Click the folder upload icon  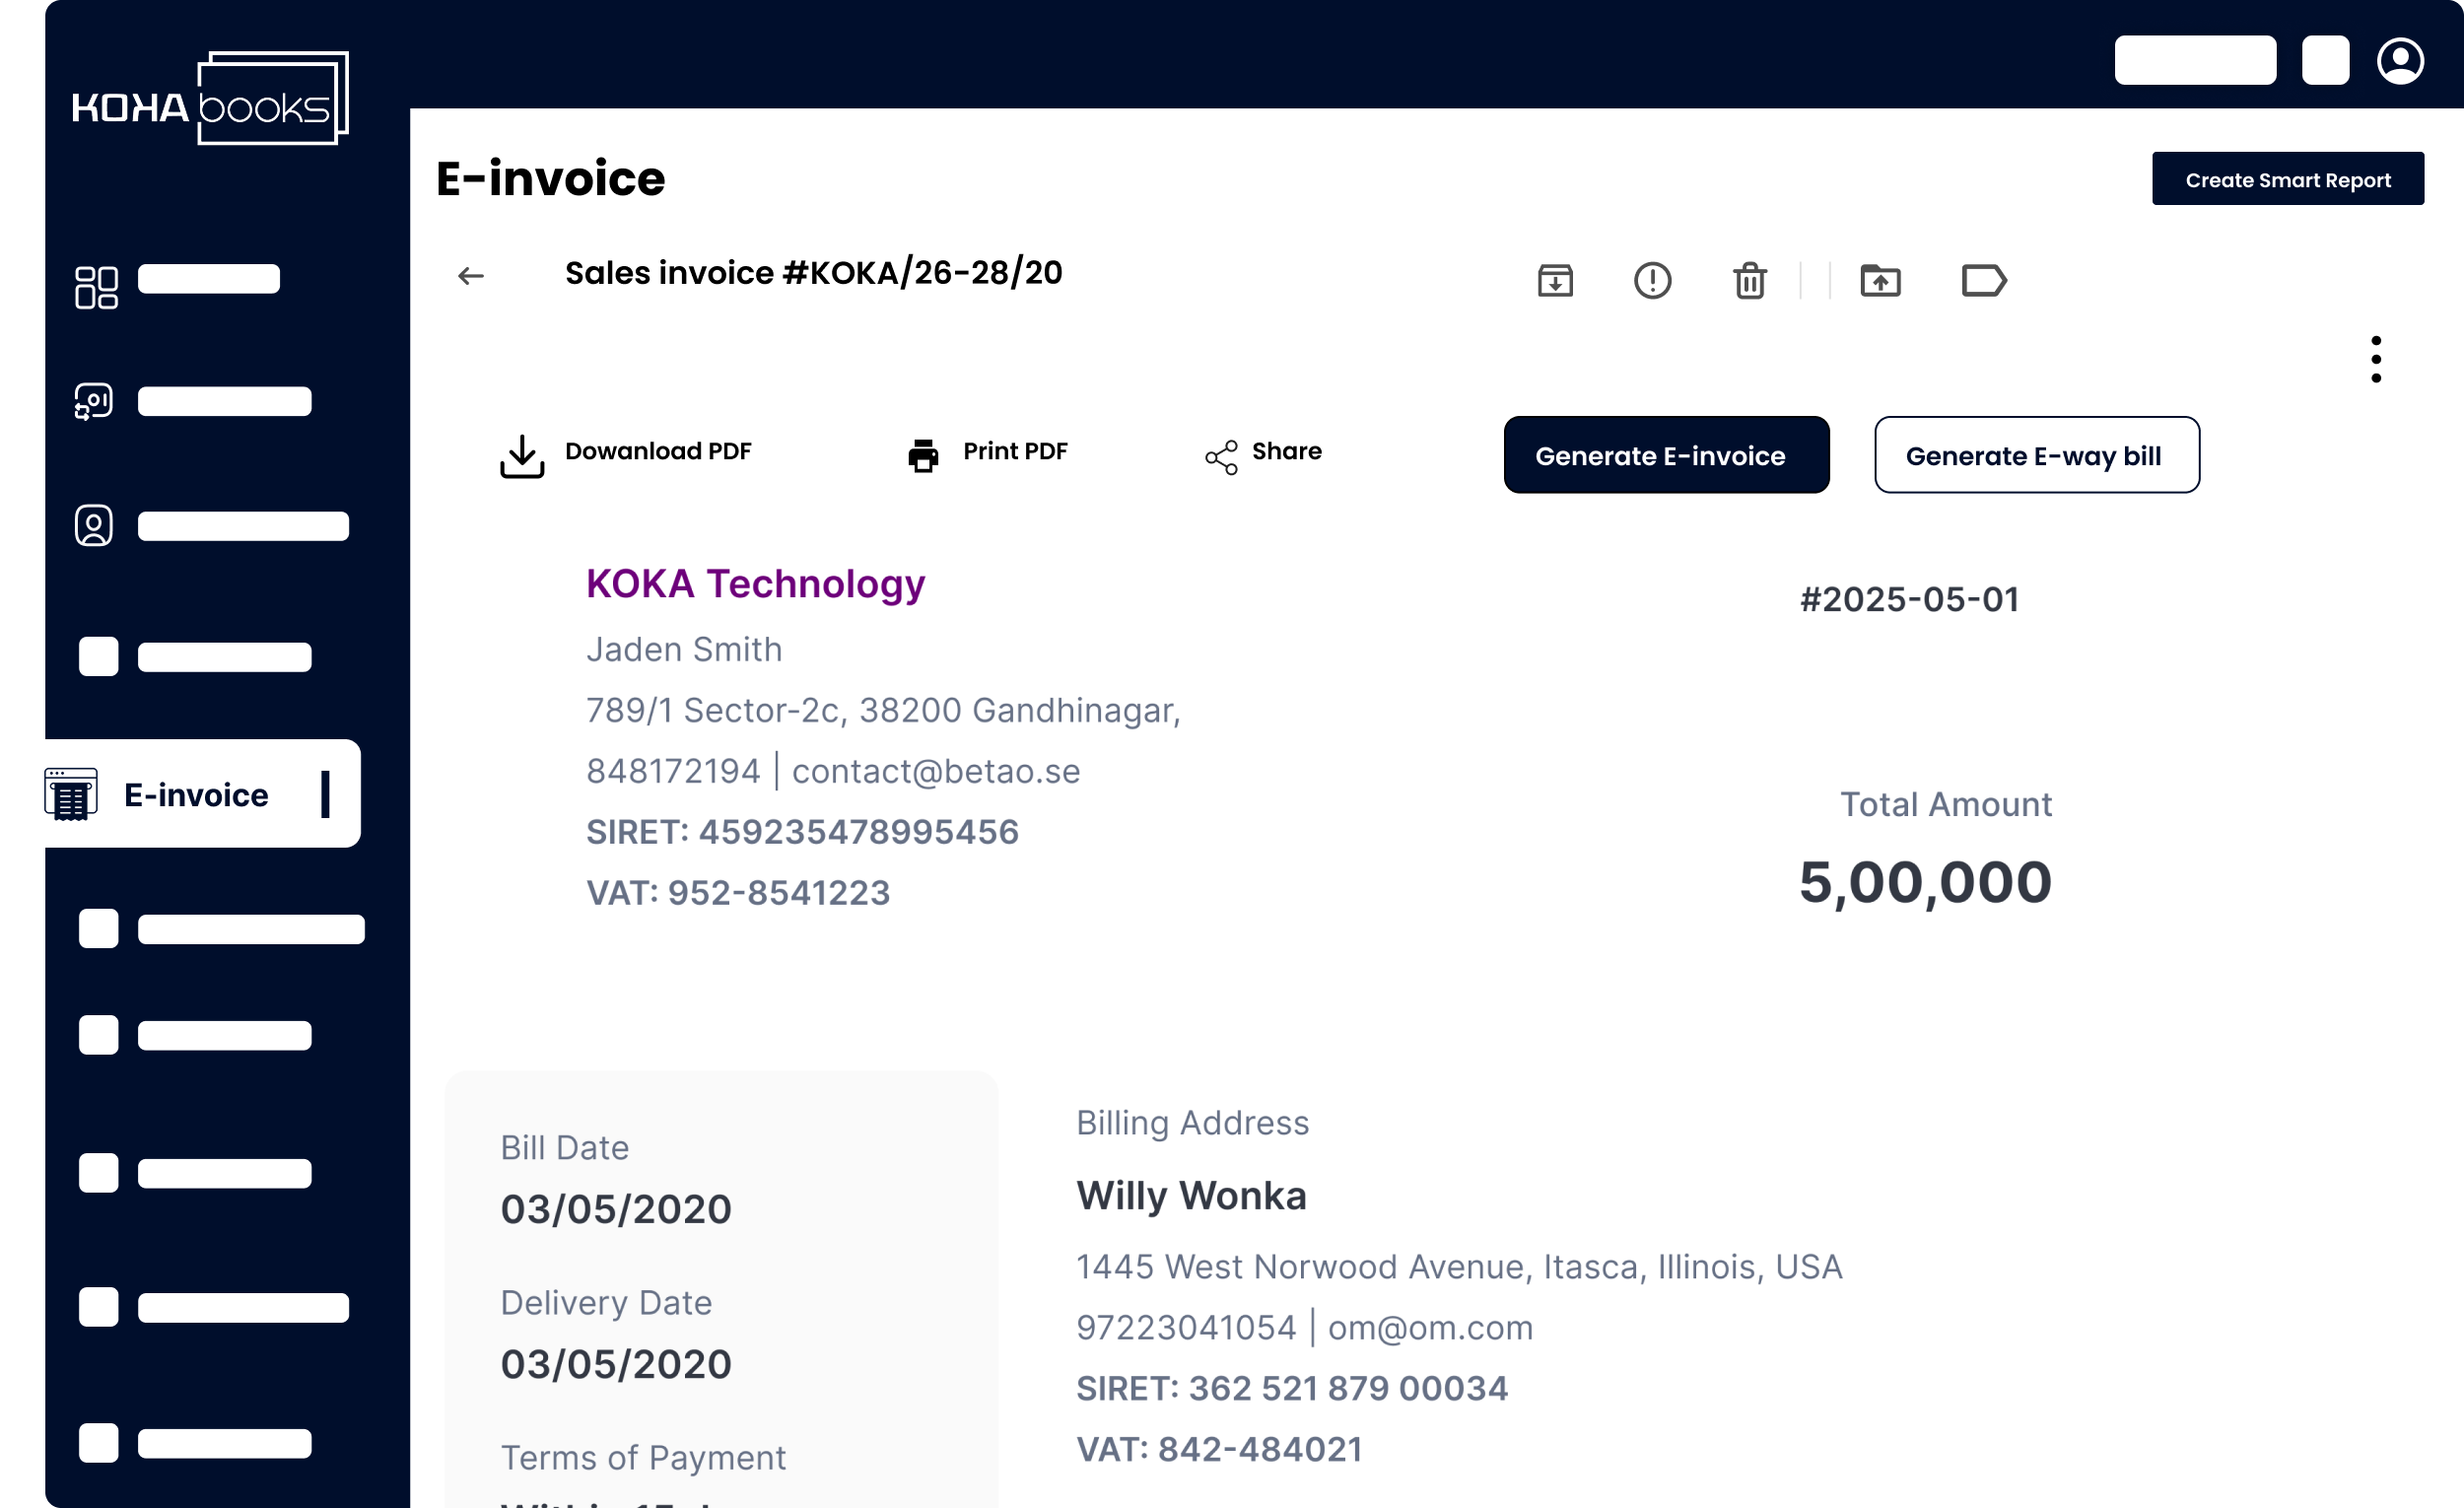point(1880,281)
